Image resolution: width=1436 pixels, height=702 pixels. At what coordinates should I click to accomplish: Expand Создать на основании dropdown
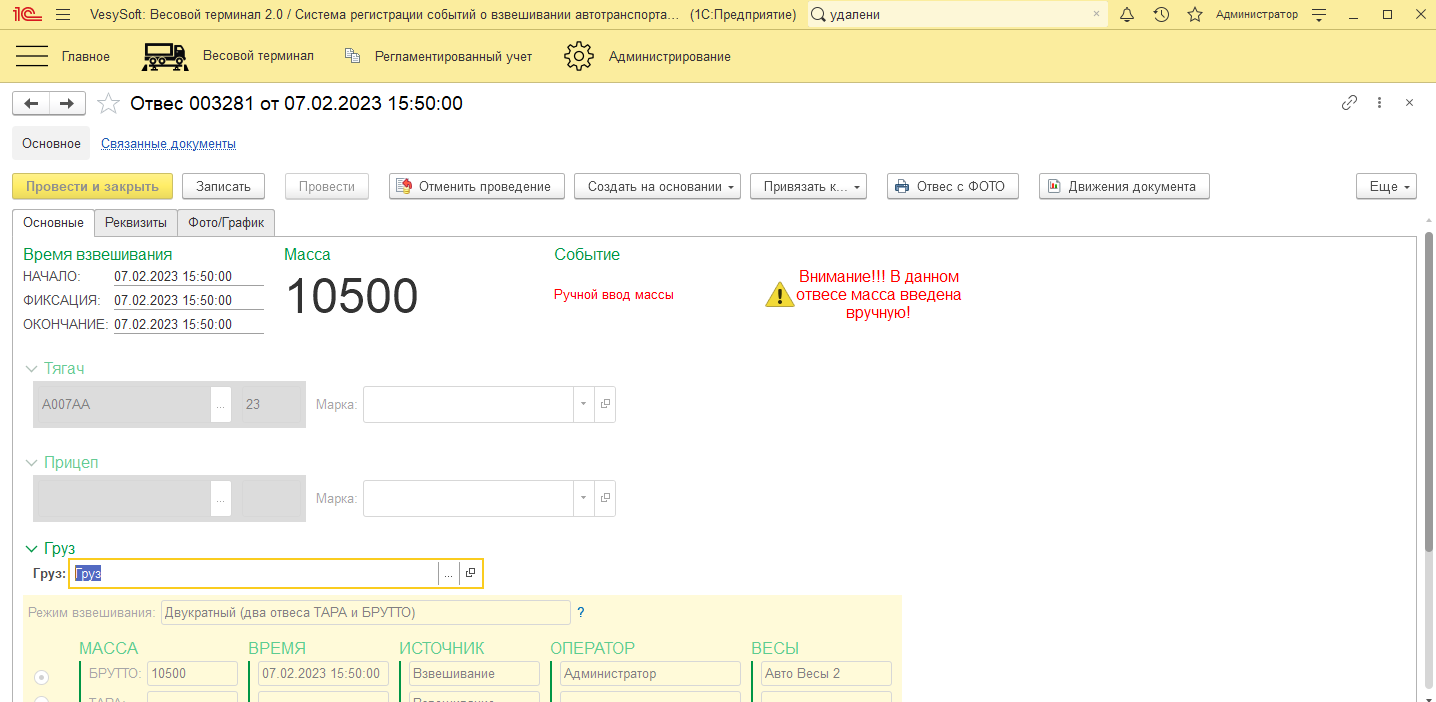tap(657, 187)
